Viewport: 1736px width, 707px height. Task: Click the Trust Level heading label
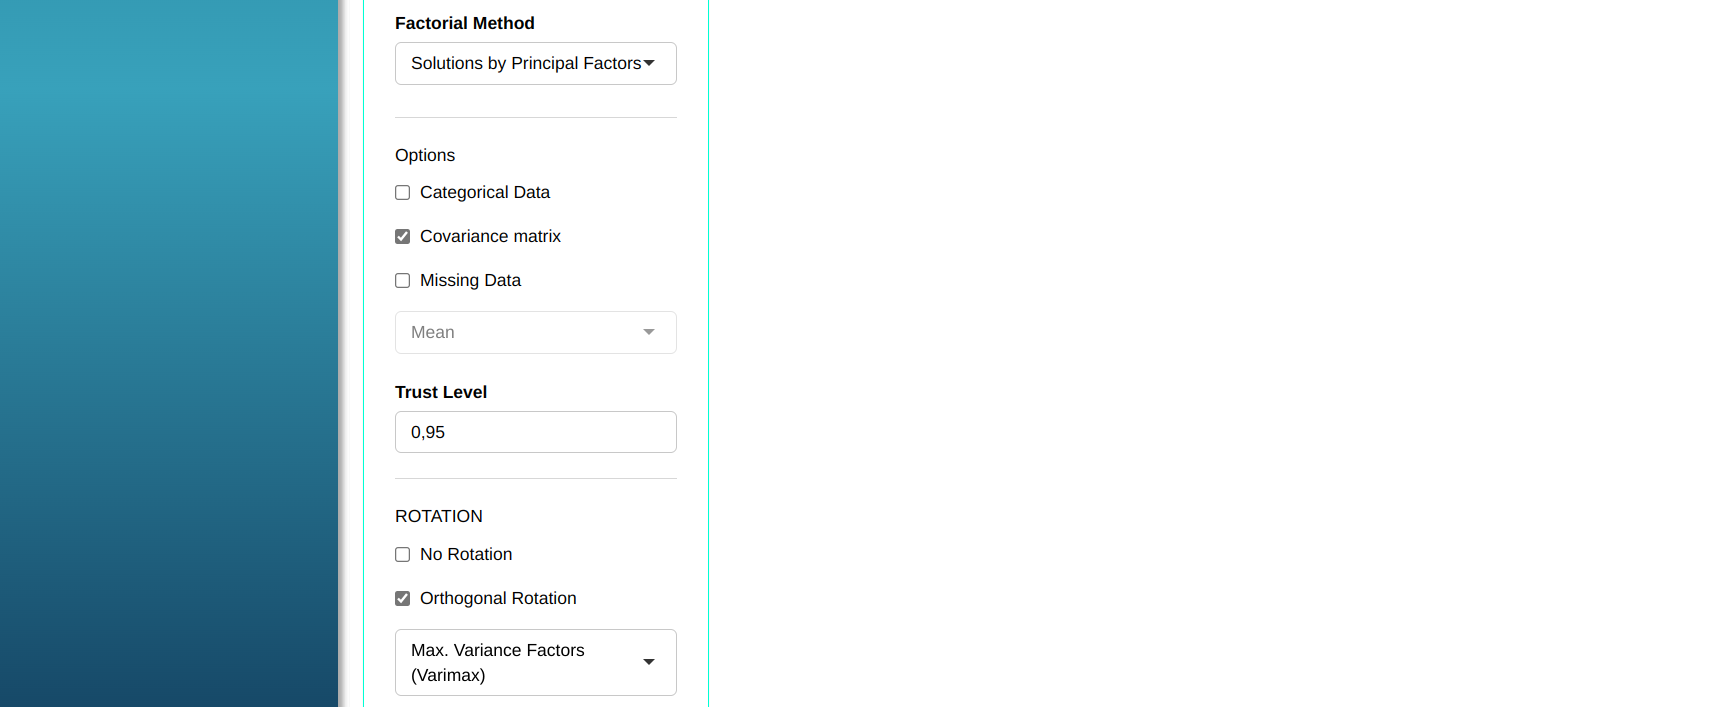441,392
